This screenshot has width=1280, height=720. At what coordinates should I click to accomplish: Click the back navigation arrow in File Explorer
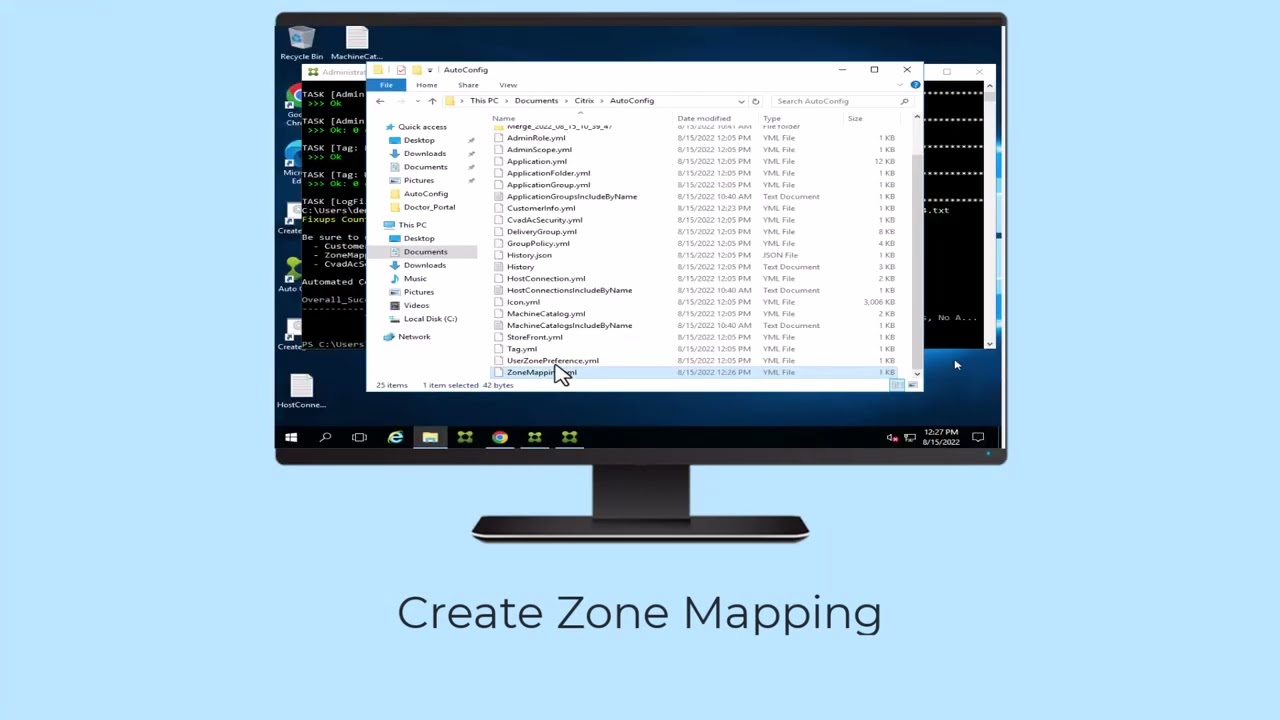click(379, 100)
